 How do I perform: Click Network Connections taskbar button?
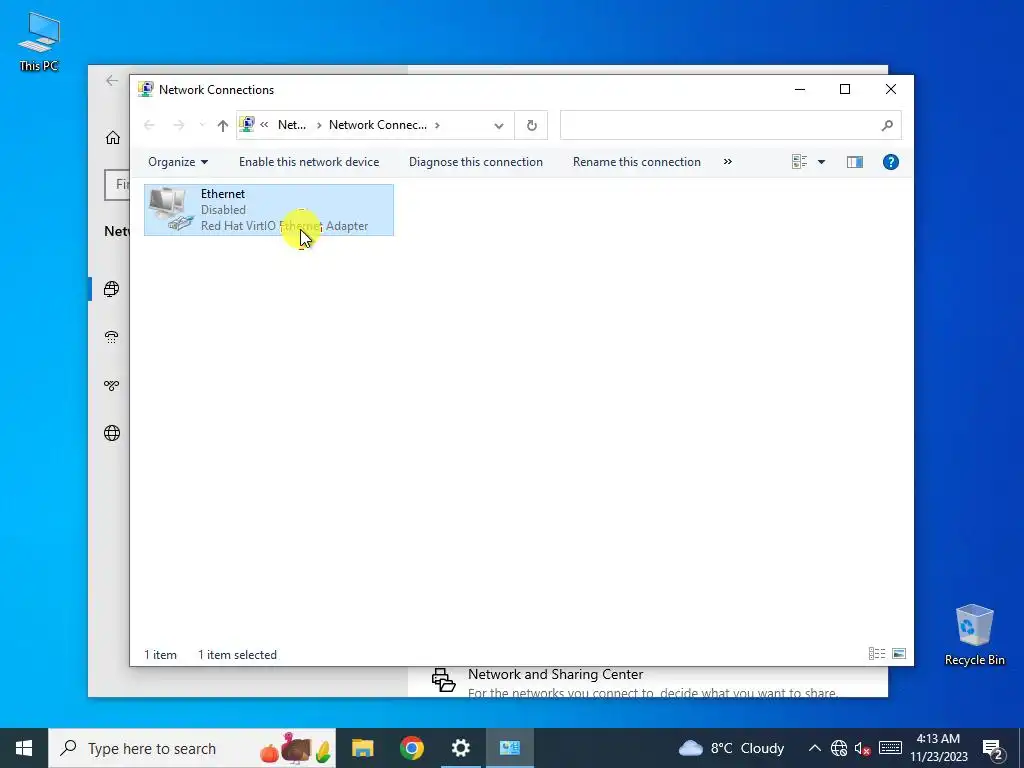click(x=509, y=748)
